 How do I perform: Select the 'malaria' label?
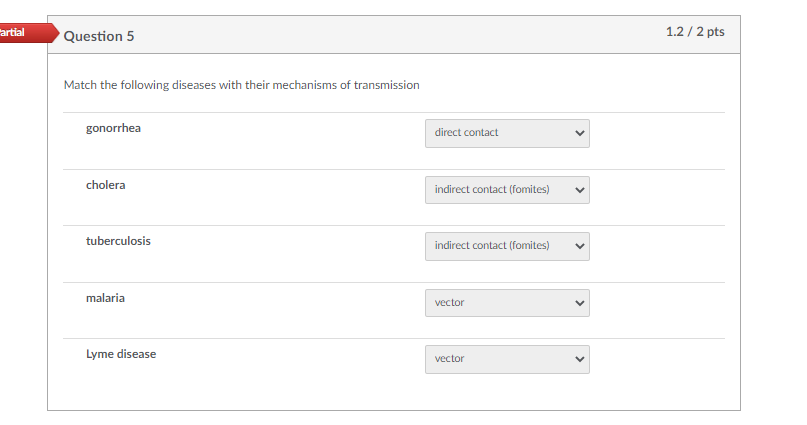[x=105, y=298]
